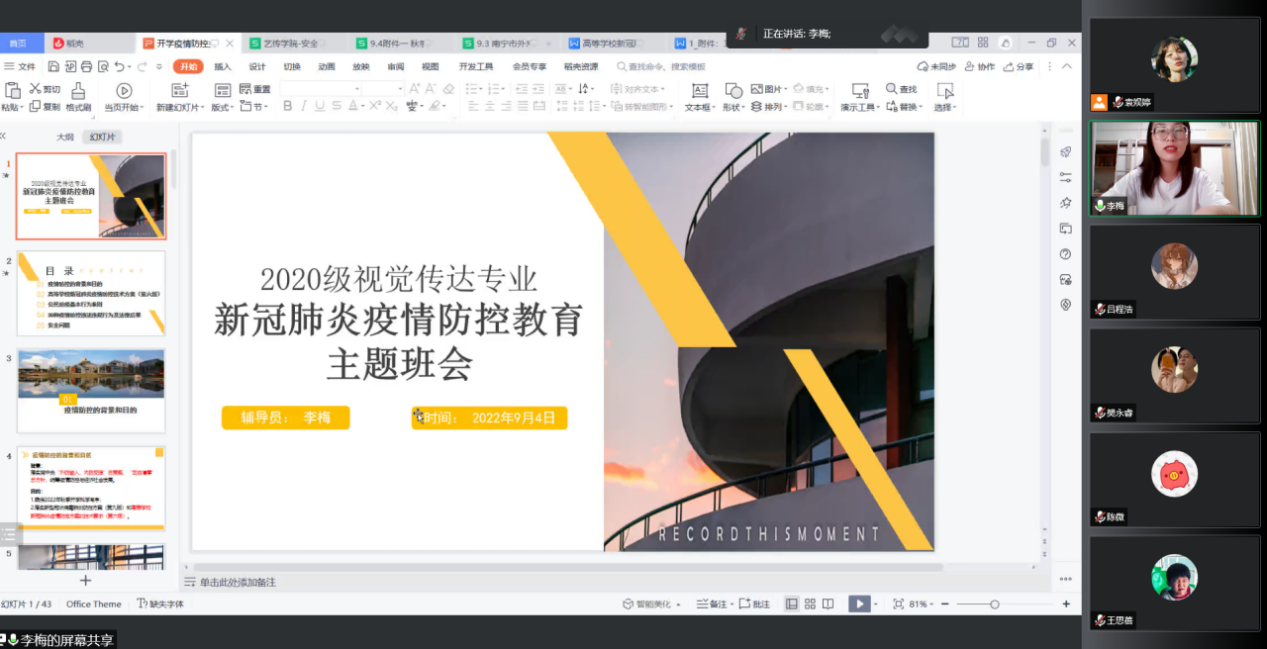Open the Layout (版式) dropdown
The image size is (1267, 649).
pos(222,107)
